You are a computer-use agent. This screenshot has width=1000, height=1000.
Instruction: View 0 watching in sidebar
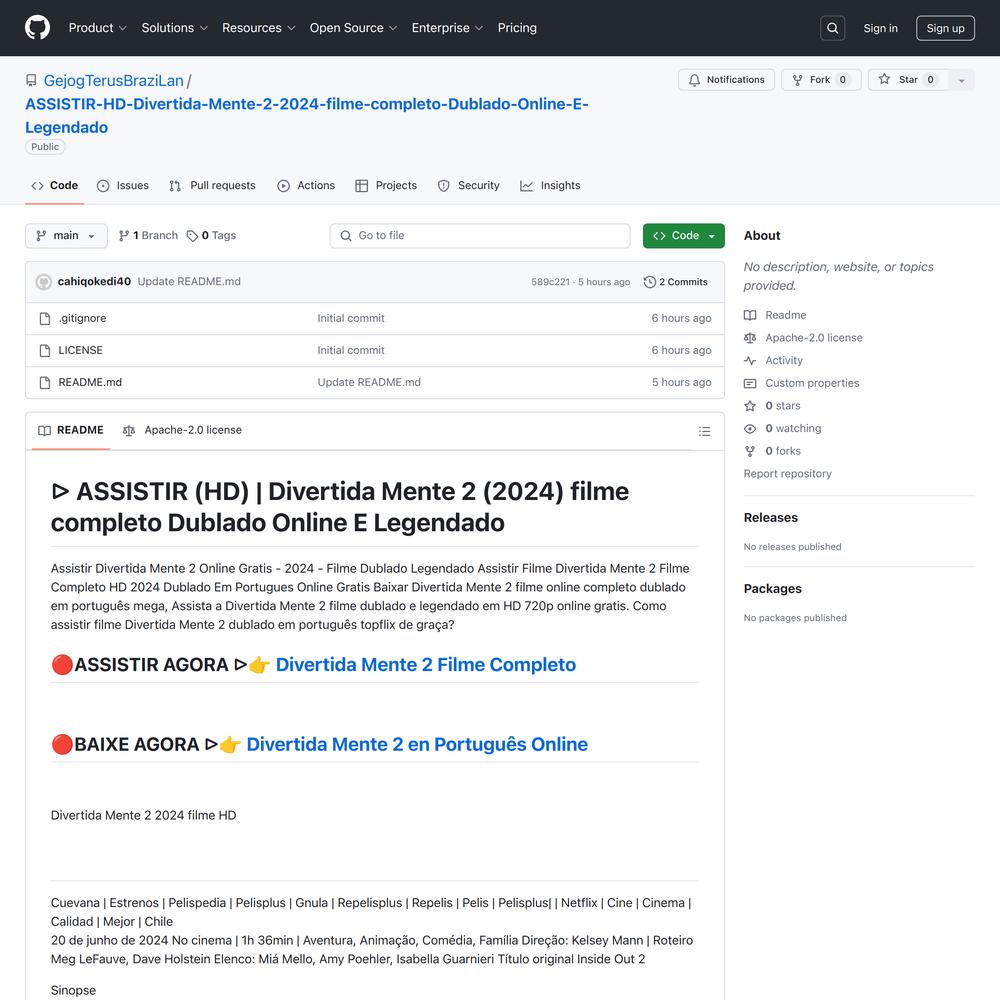(x=783, y=429)
